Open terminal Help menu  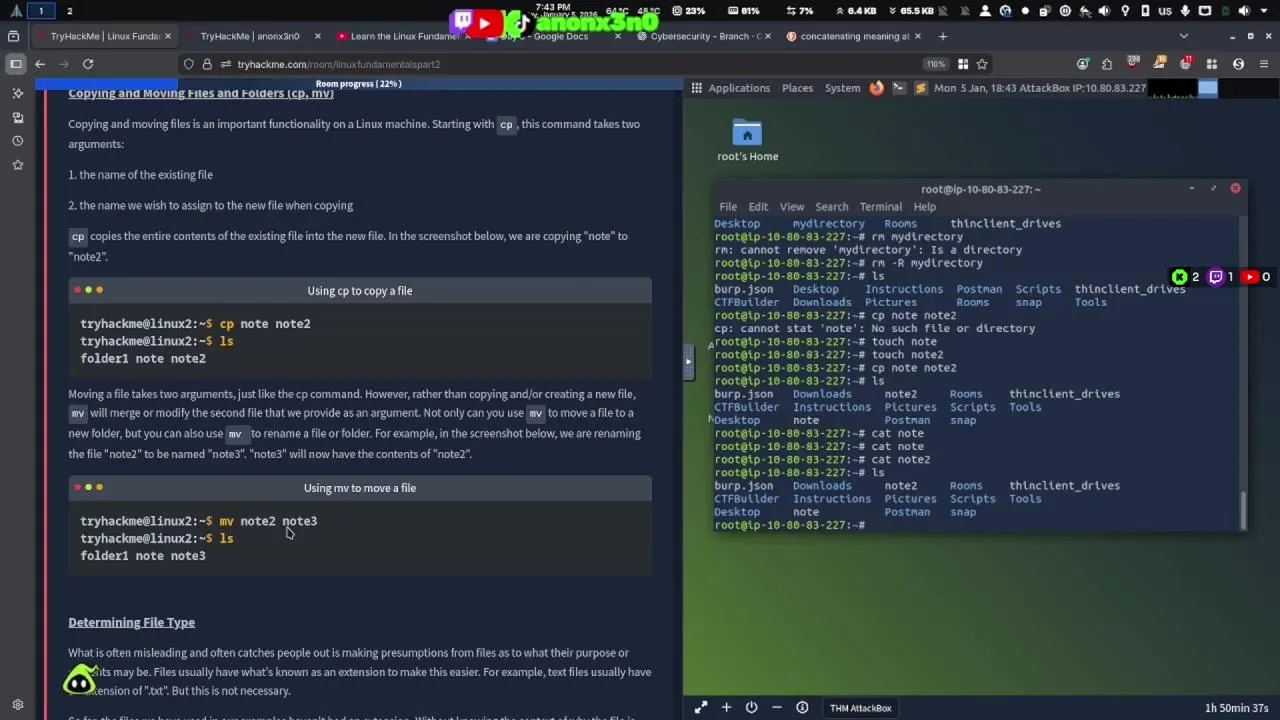click(x=924, y=207)
